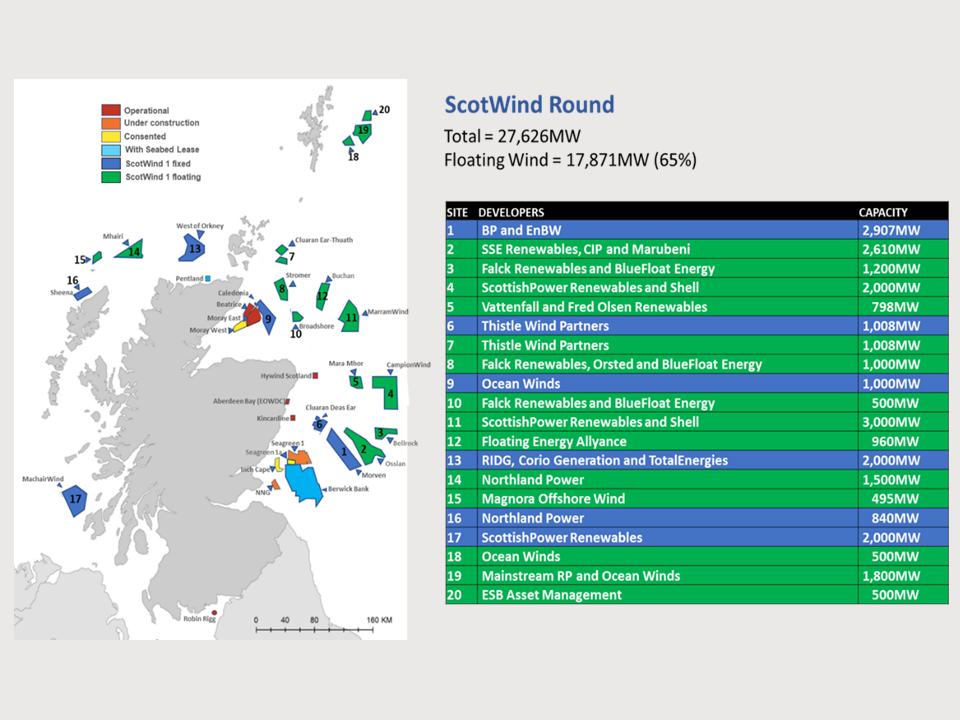Click map site 9 Caledonia blue polygon
The width and height of the screenshot is (960, 720).
[x=266, y=317]
